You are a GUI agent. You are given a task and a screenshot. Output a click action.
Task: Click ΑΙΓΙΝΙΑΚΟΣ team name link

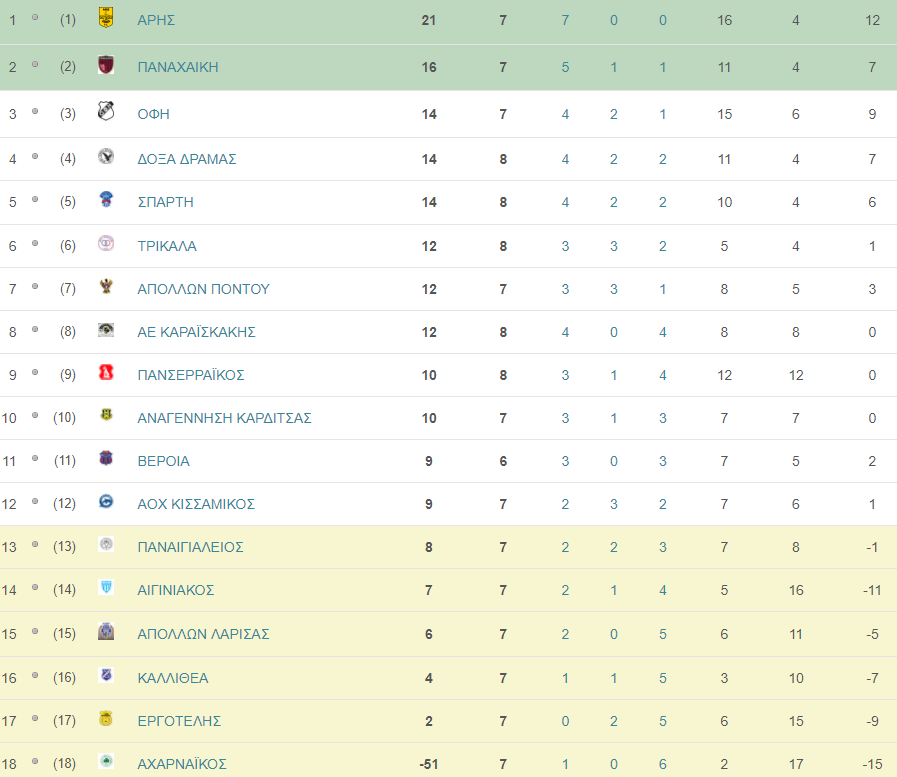coord(176,590)
